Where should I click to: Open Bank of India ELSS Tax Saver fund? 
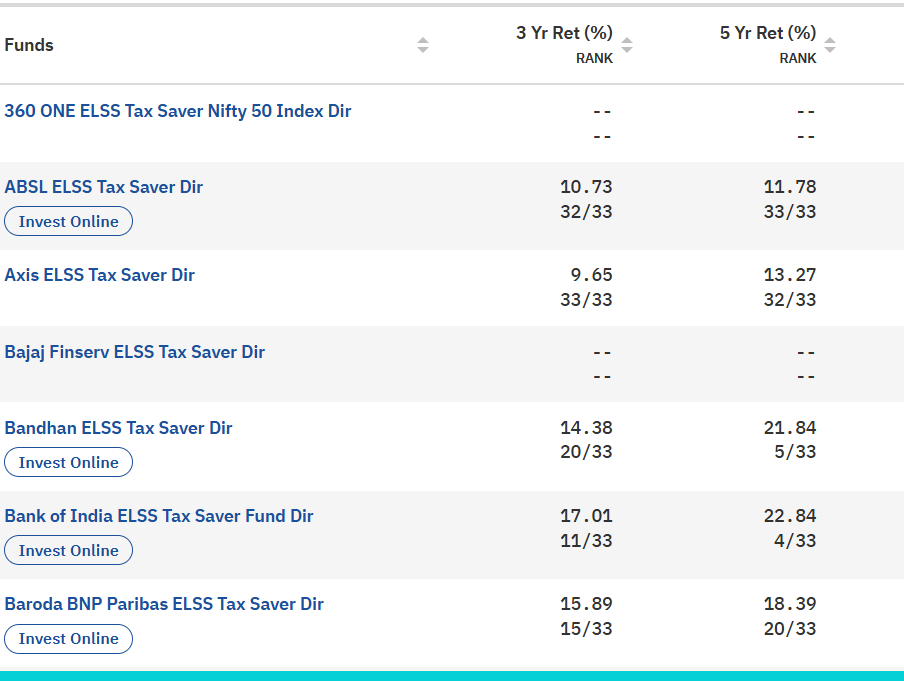tap(159, 516)
